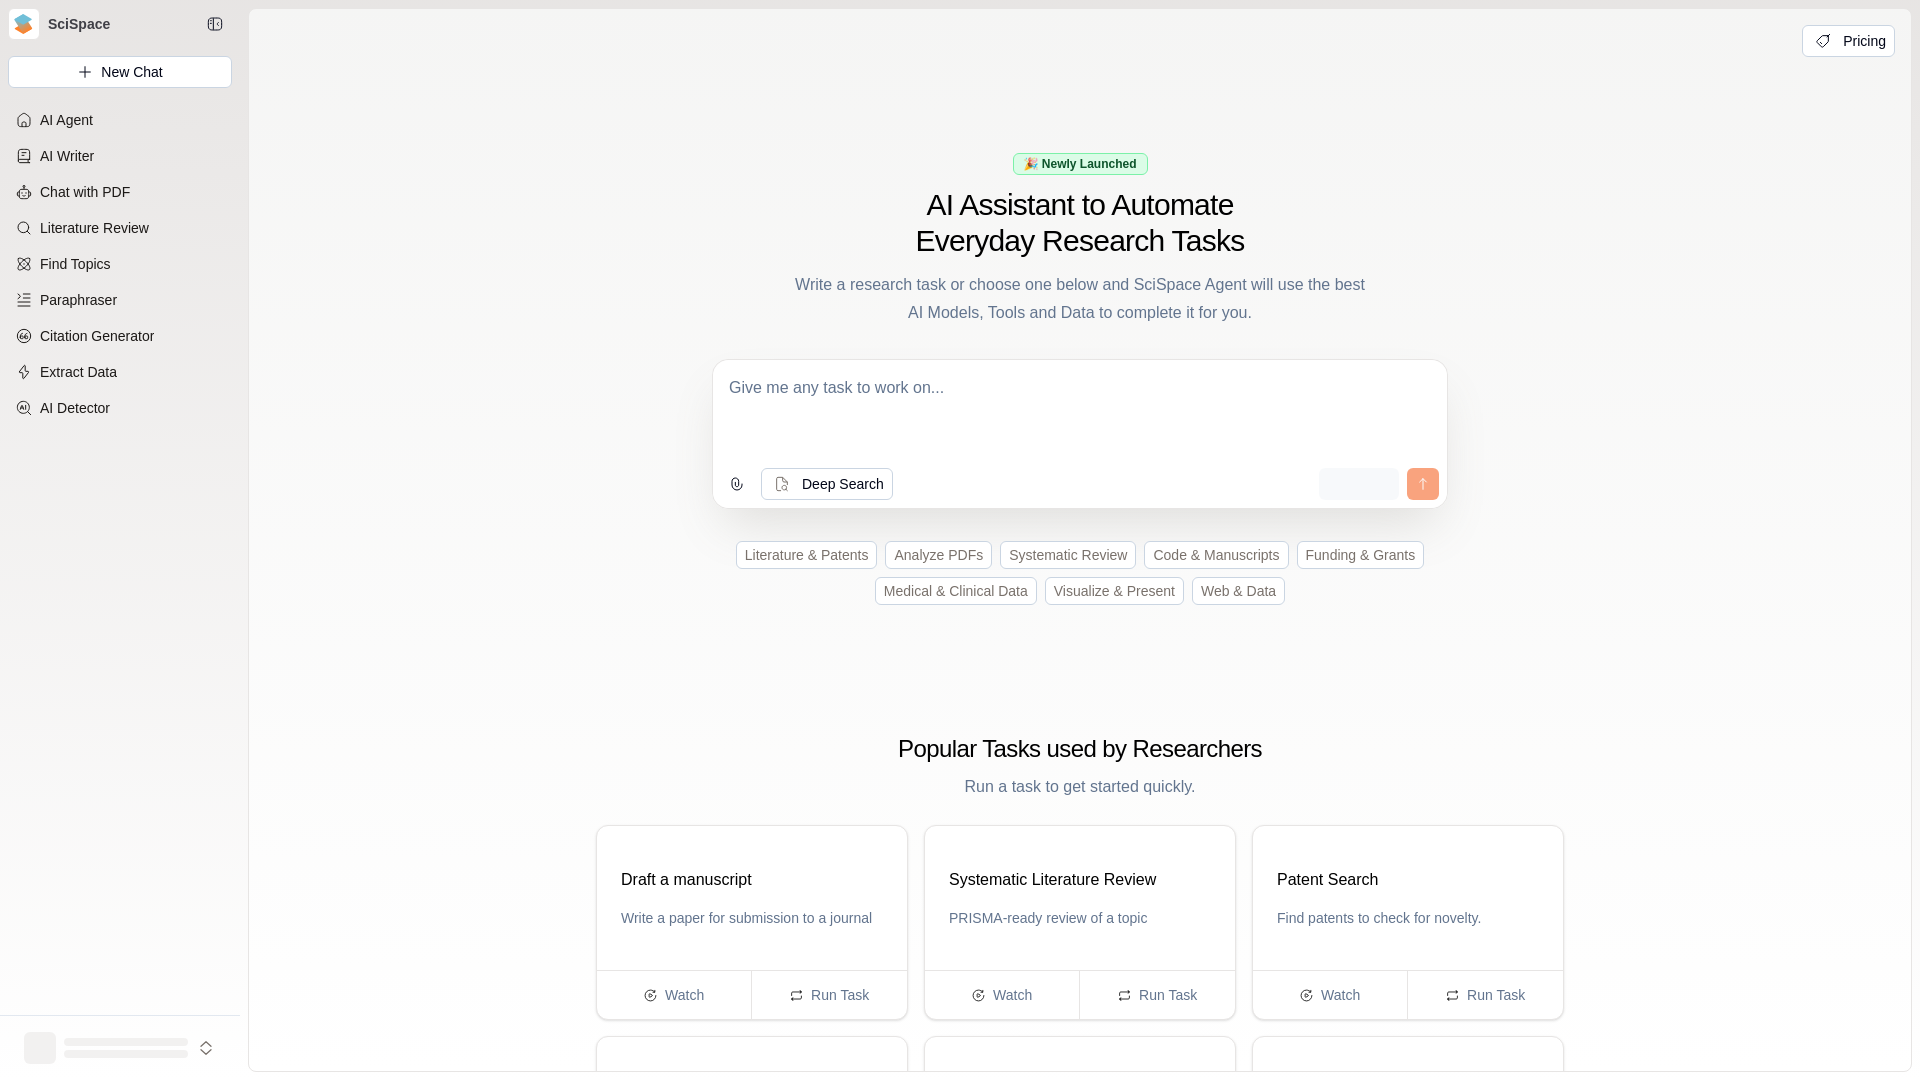This screenshot has height=1080, width=1920.
Task: Click the Extract Data lightning icon
Action: tap(24, 372)
